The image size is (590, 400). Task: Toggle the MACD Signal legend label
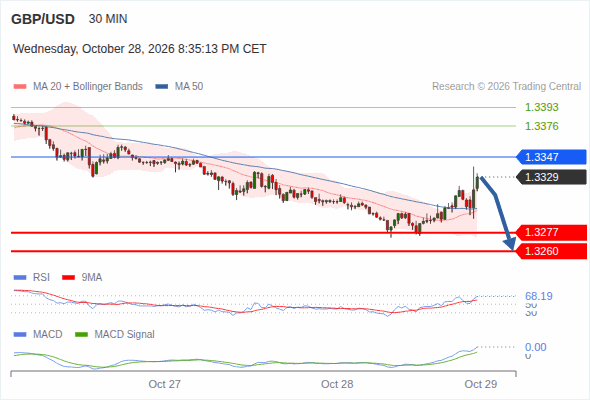125,334
